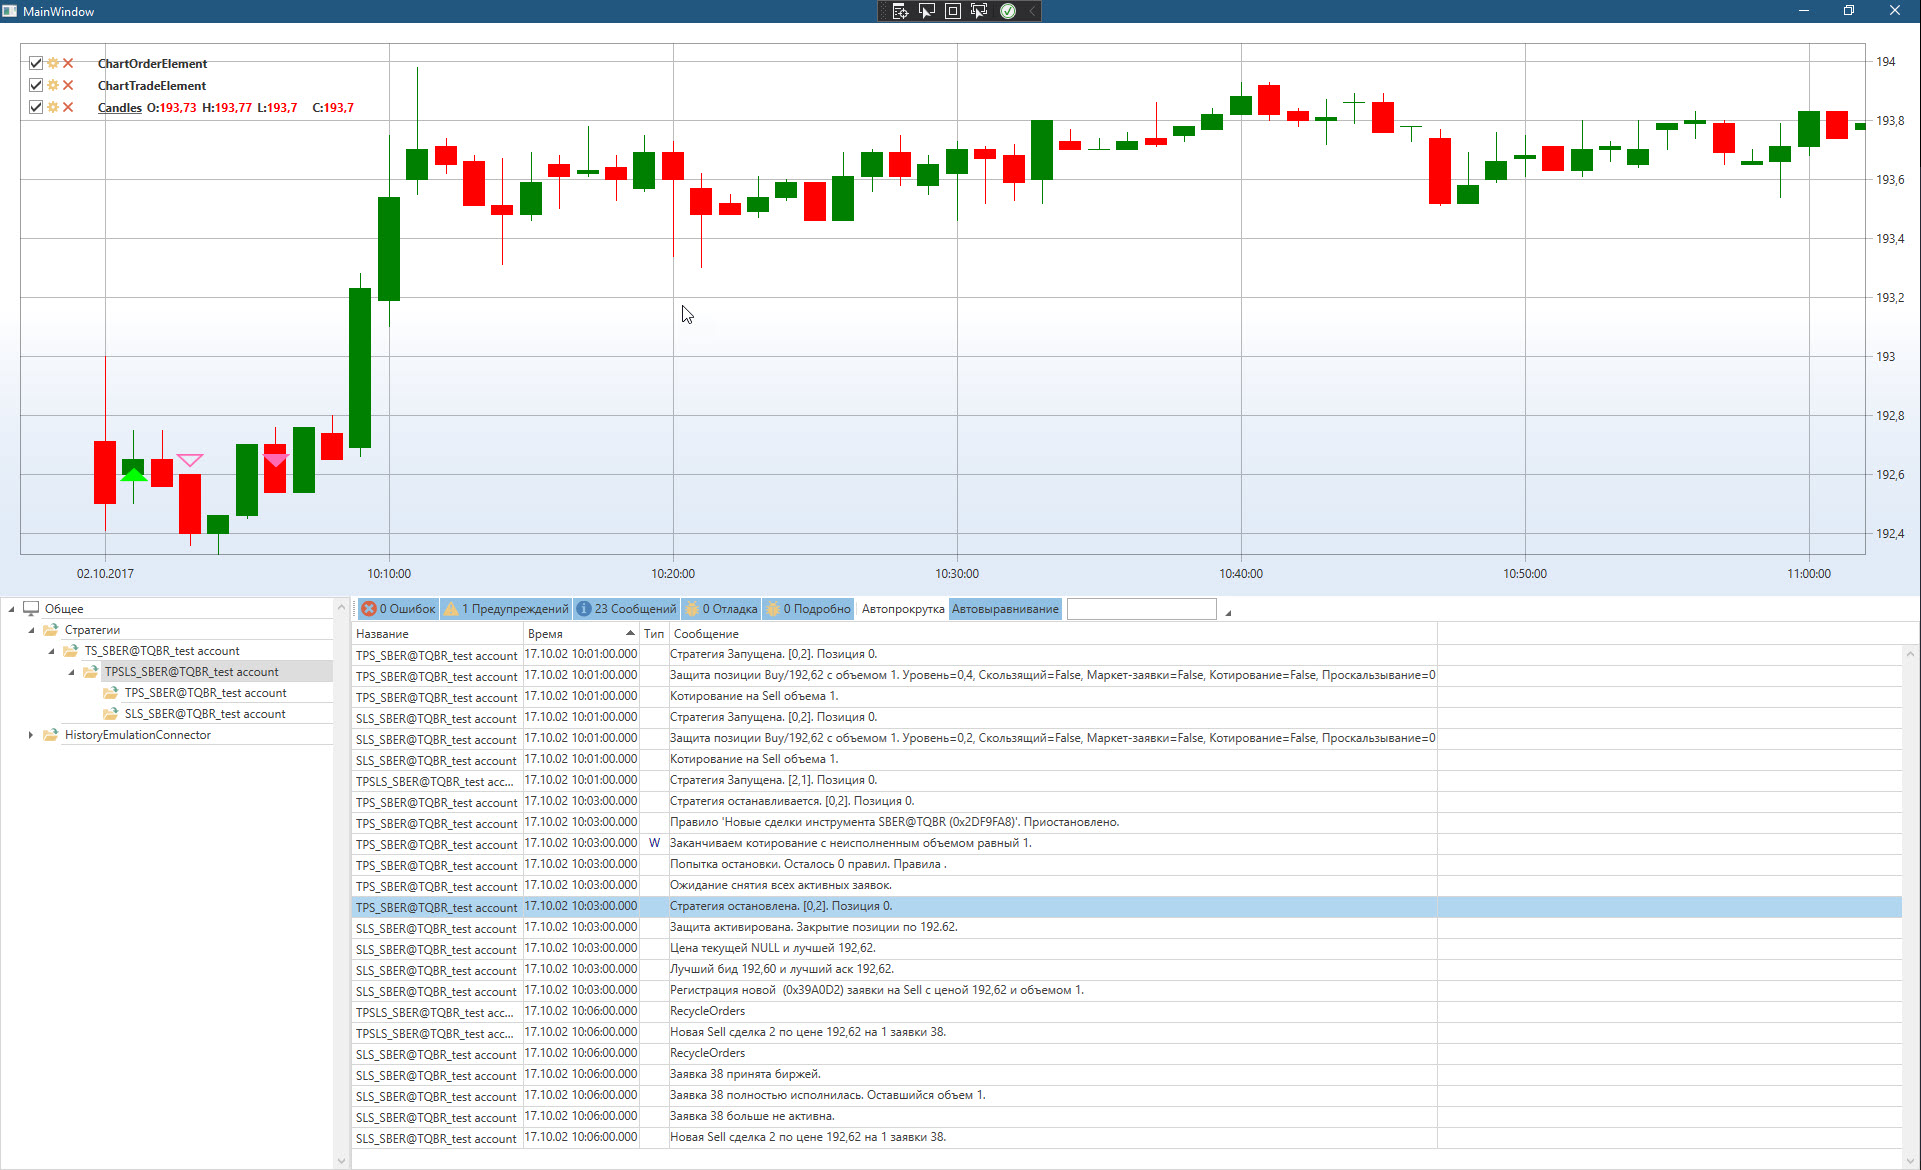This screenshot has width=1921, height=1170.
Task: Toggle the 0 Ошибок errors filter
Action: tap(398, 609)
